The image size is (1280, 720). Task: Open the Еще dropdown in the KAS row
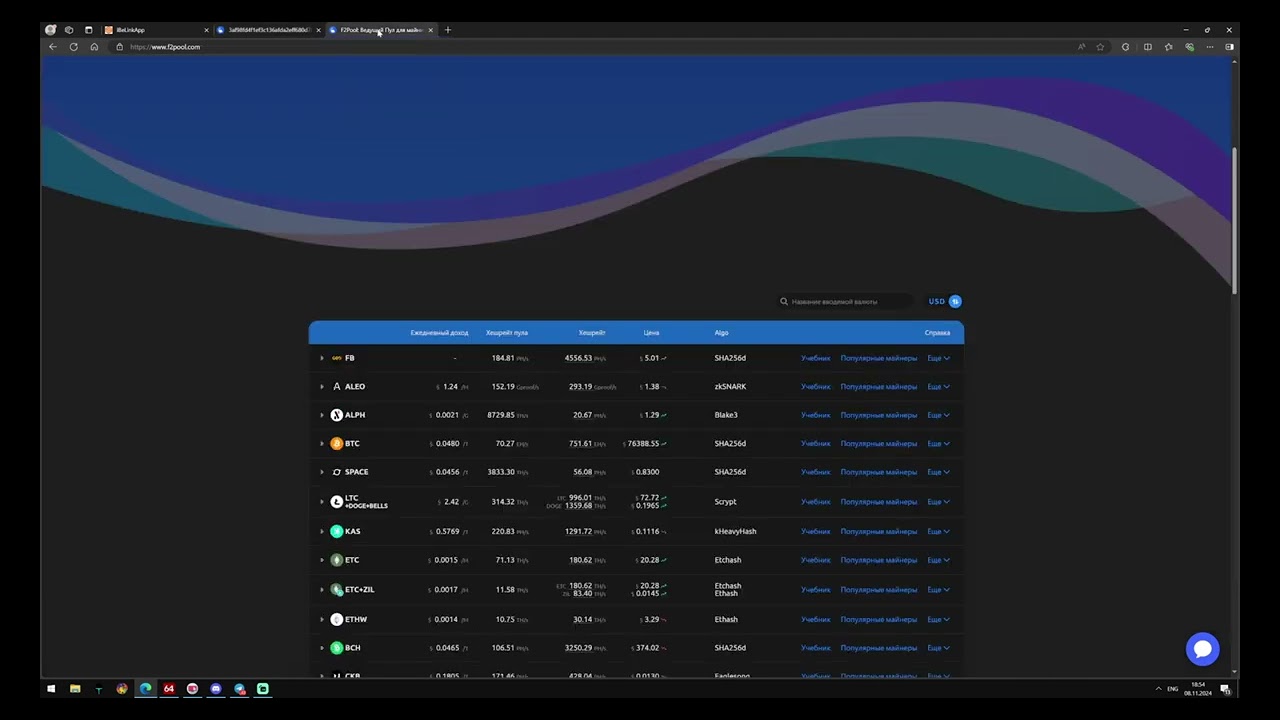click(938, 531)
